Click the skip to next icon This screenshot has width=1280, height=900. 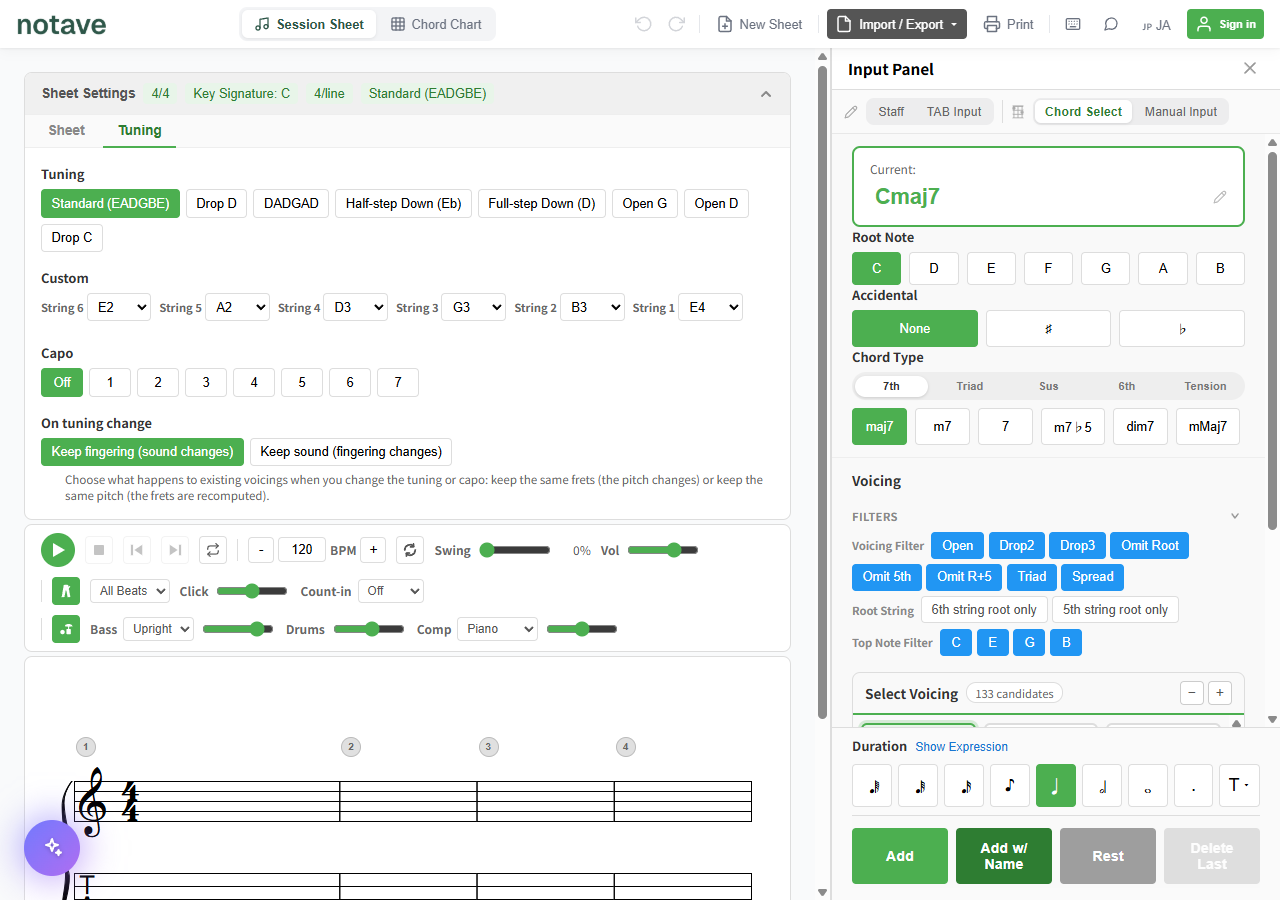tap(175, 550)
